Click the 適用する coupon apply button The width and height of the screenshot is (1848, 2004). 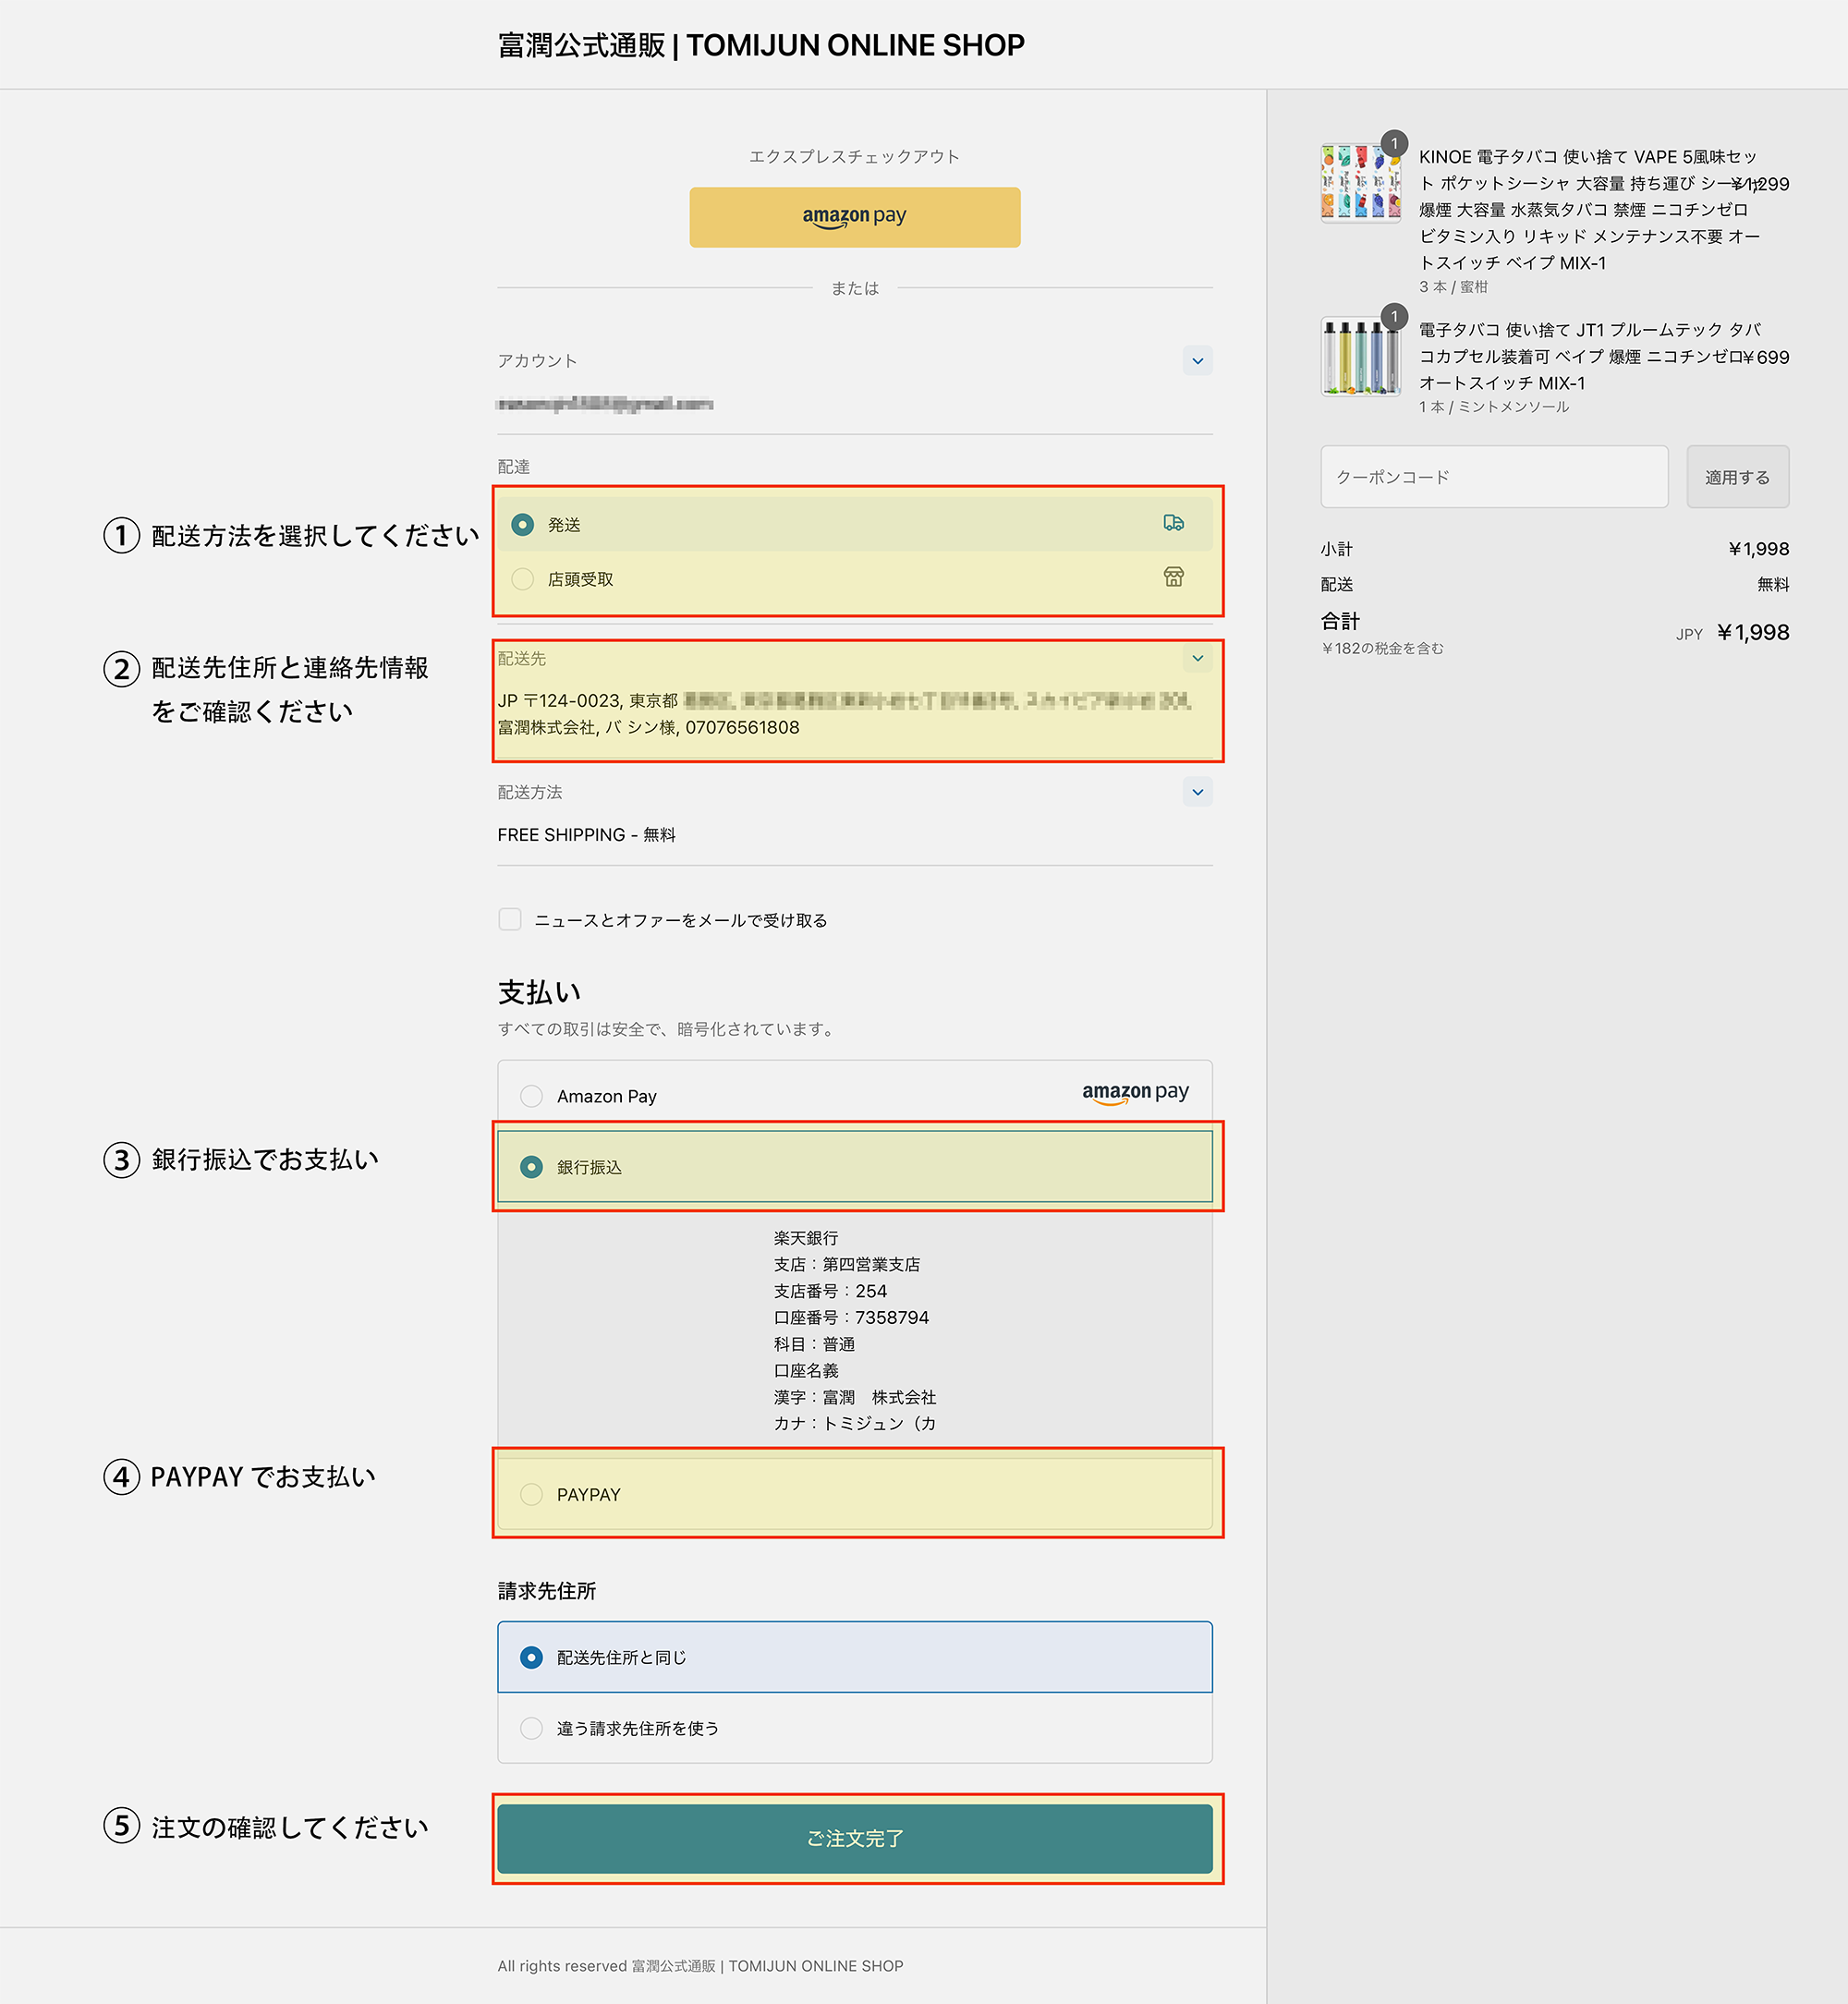[x=1737, y=477]
